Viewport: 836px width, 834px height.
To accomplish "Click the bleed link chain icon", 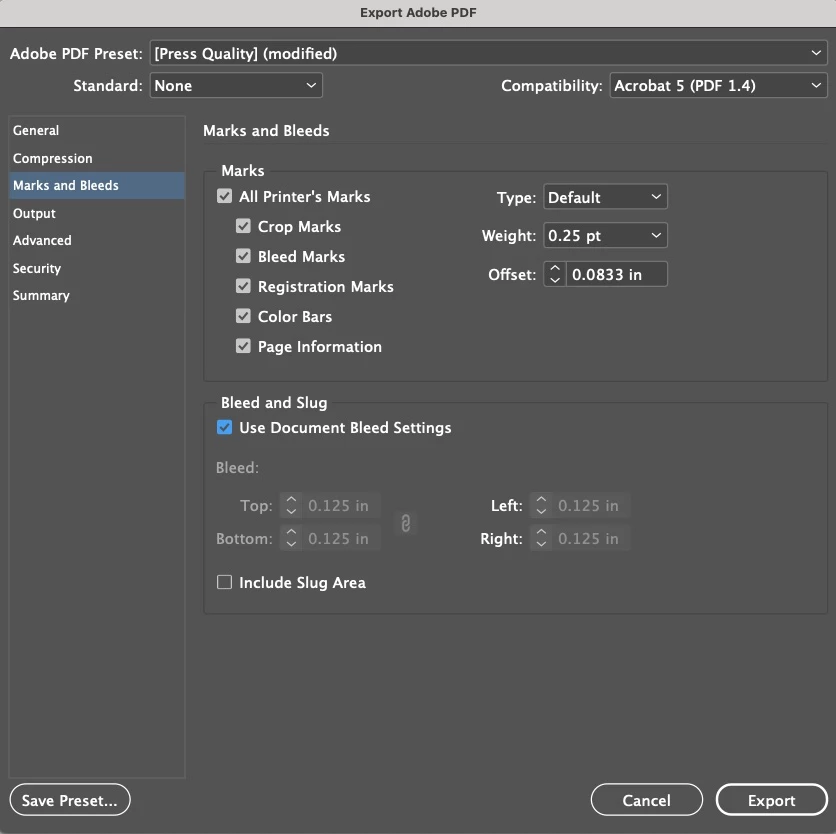I will coord(406,523).
